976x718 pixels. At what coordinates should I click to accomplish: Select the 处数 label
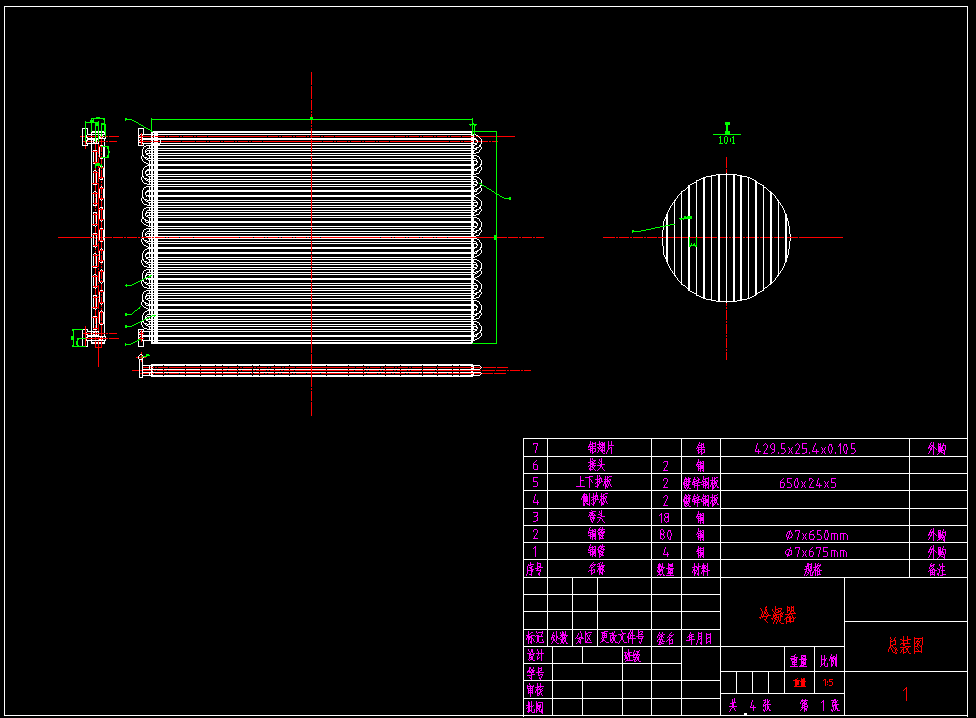coord(560,638)
